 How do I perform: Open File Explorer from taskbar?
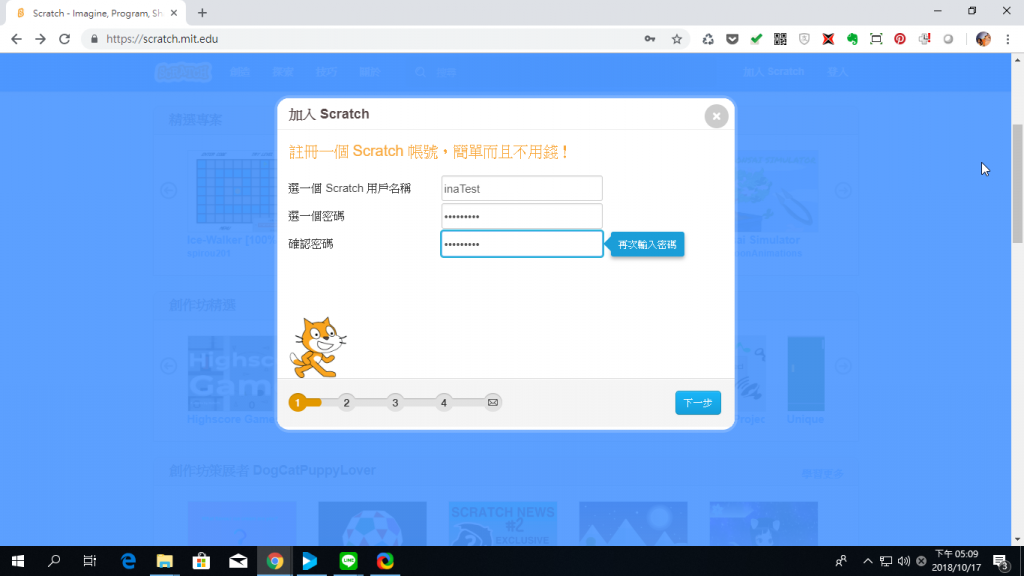point(165,561)
